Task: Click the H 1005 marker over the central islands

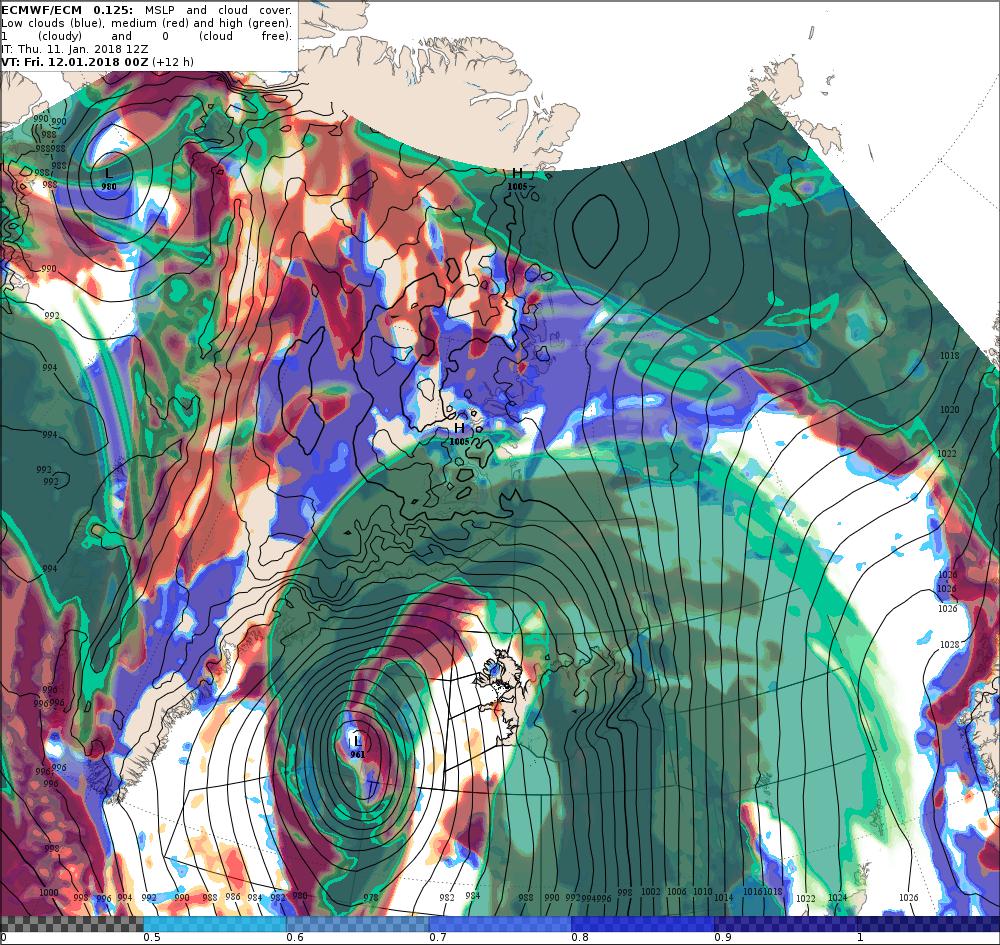Action: pyautogui.click(x=459, y=434)
